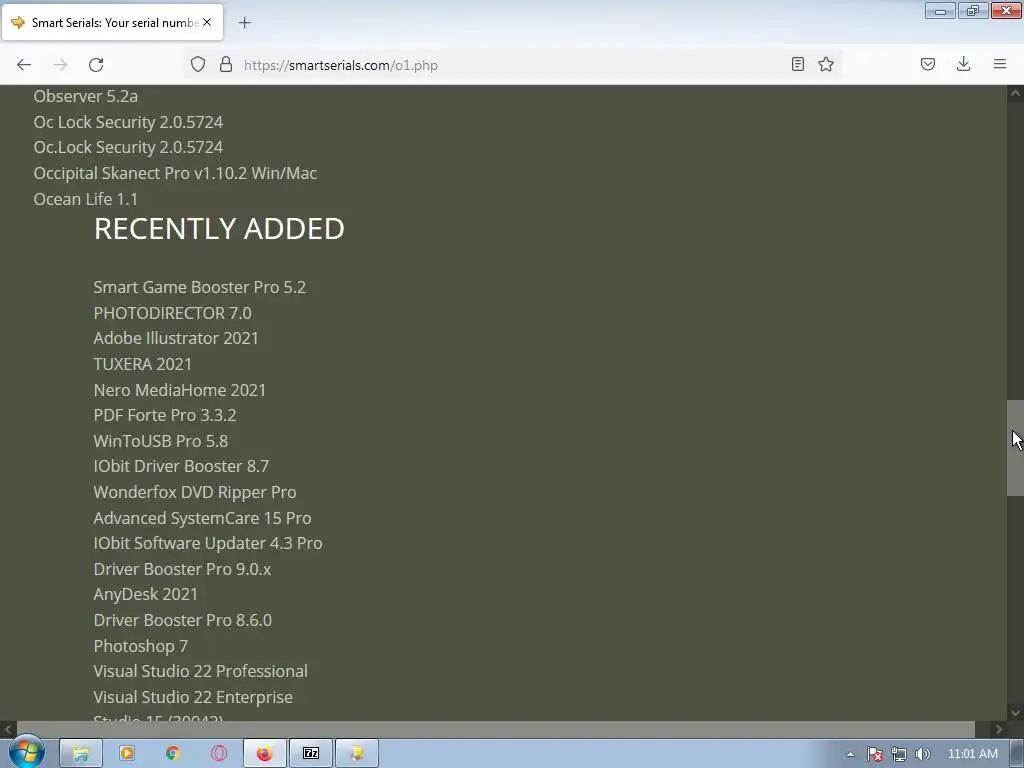Screen dimensions: 1024x768
Task: Open a new tab with the plus button
Action: tap(244, 23)
